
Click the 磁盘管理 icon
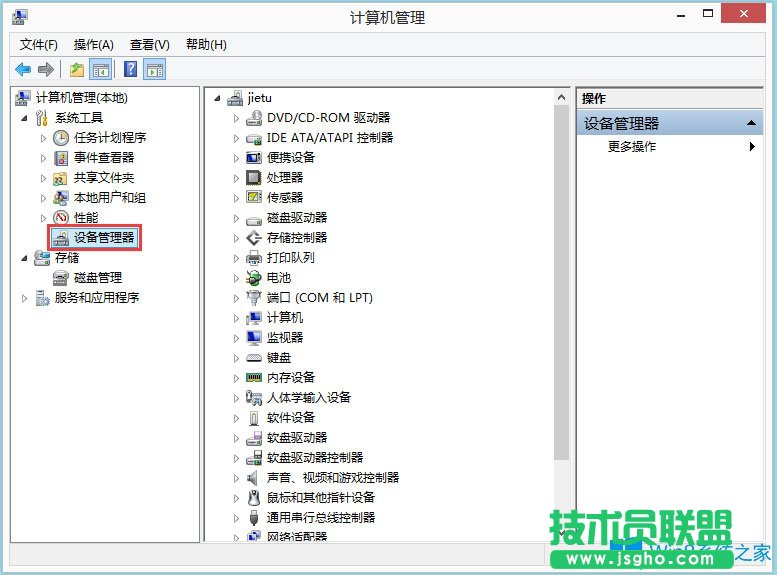click(60, 278)
